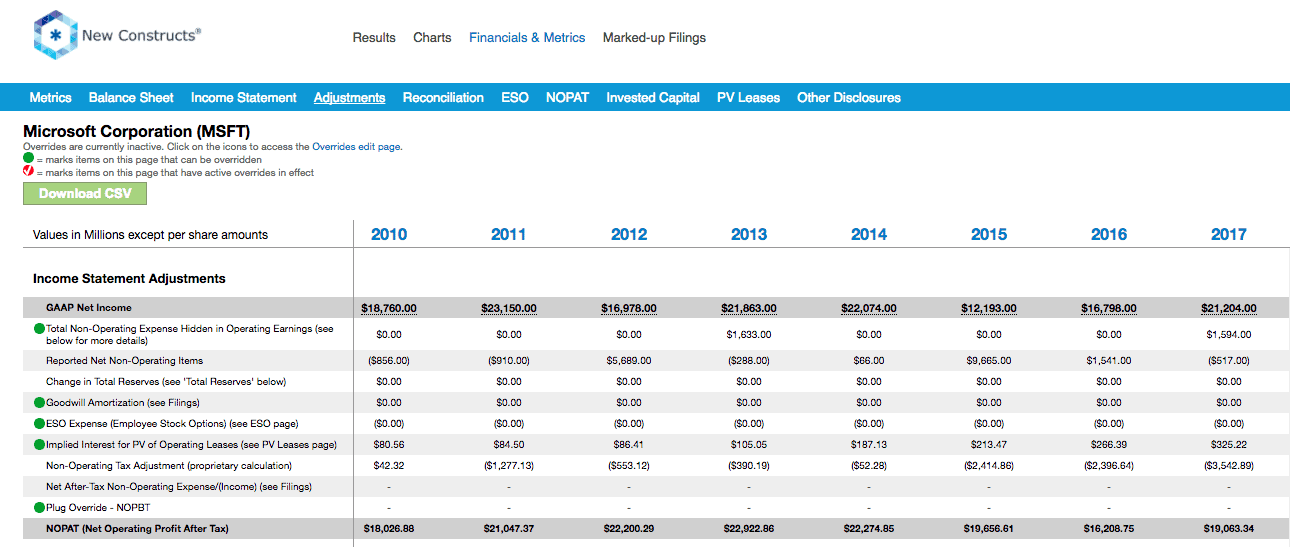
Task: Click GAAP Net Income value $18,760.00
Action: (x=389, y=308)
